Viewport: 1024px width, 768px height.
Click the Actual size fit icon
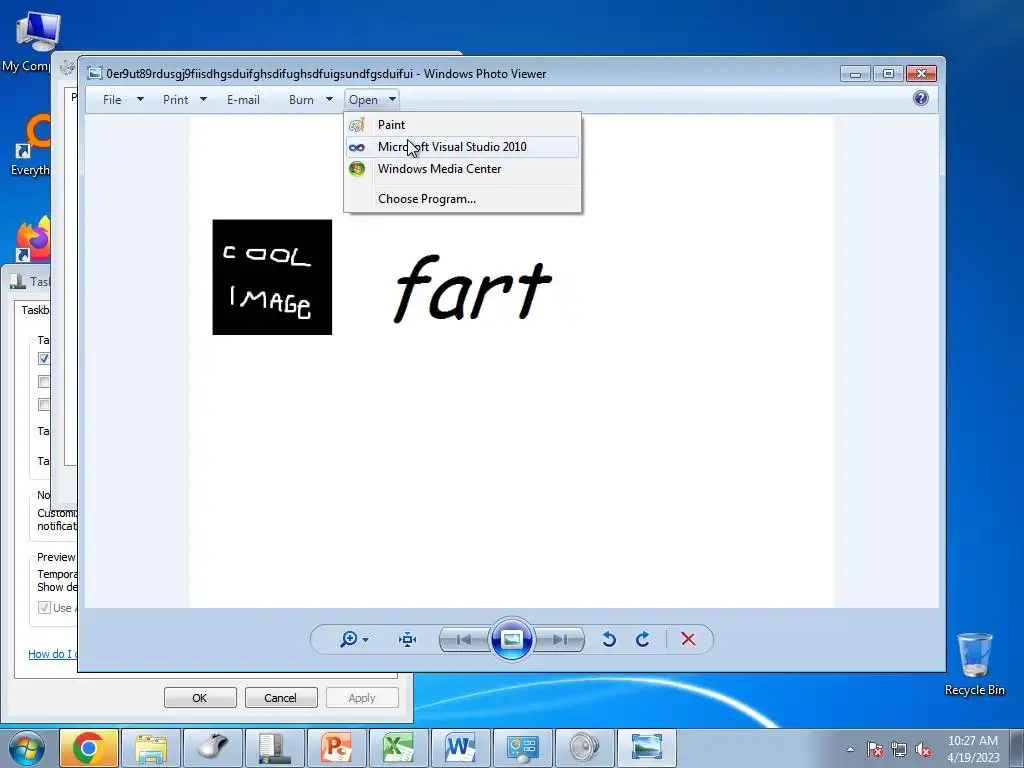click(408, 639)
